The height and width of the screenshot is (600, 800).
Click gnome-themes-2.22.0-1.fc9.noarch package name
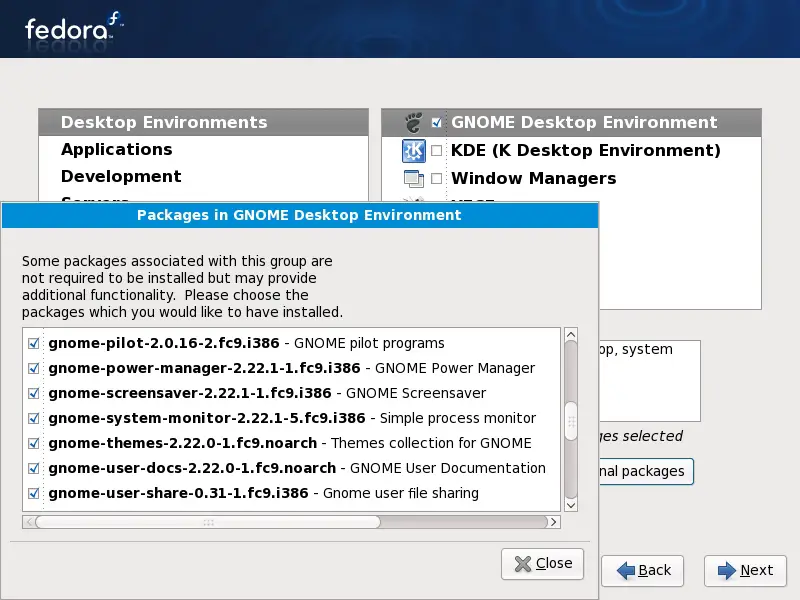coord(183,443)
